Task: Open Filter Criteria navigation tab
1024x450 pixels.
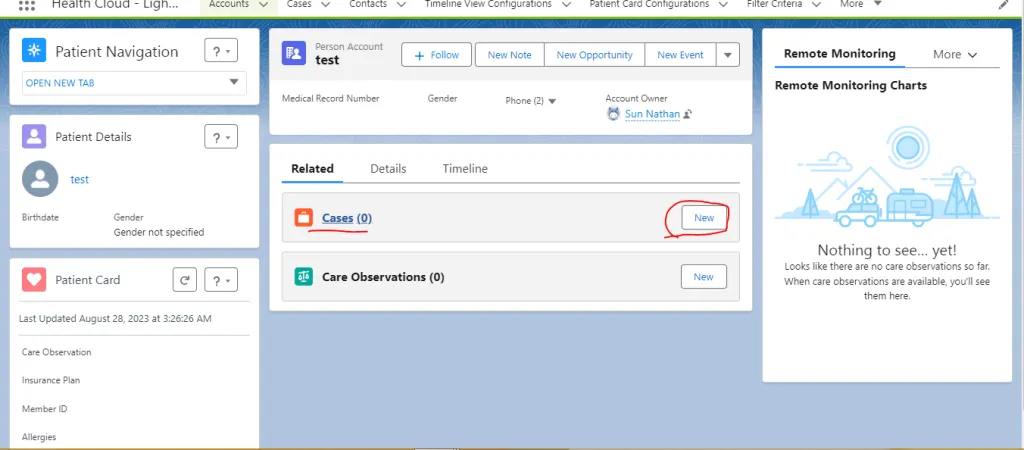Action: pyautogui.click(x=775, y=4)
